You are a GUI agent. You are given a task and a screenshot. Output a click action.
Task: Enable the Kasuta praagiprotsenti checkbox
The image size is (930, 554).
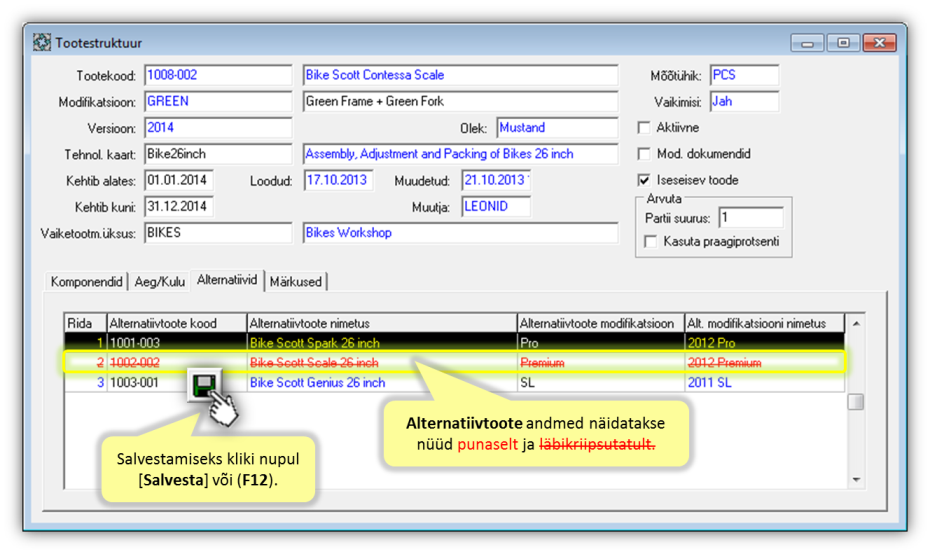(x=651, y=242)
